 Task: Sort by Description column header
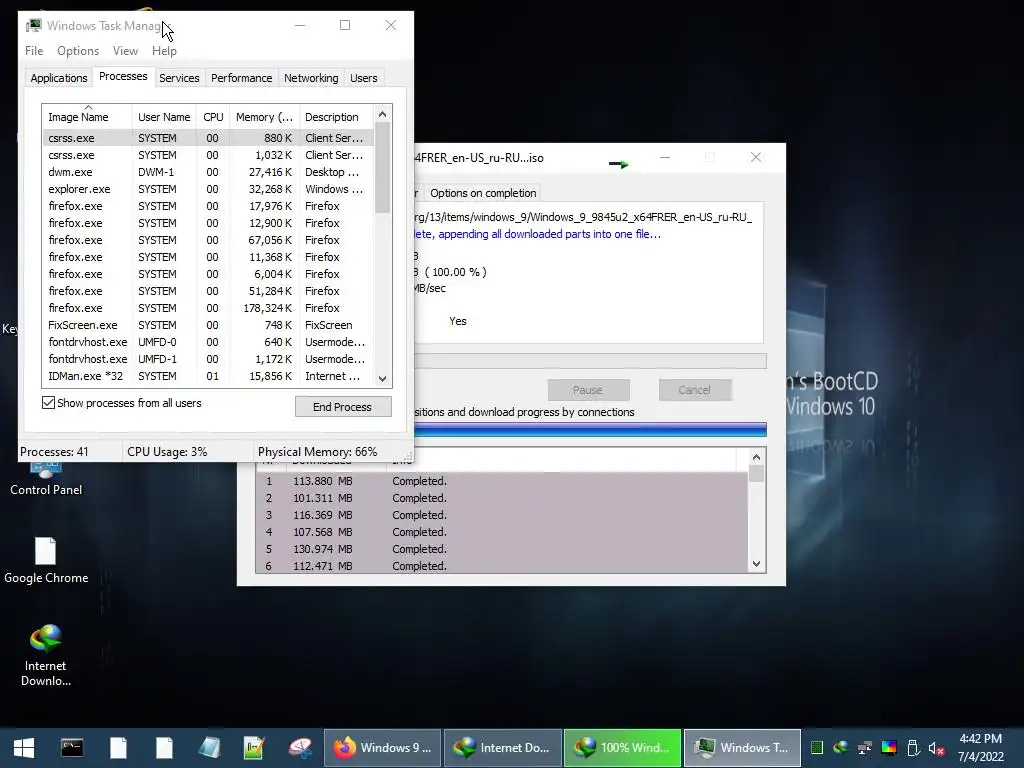(336, 116)
